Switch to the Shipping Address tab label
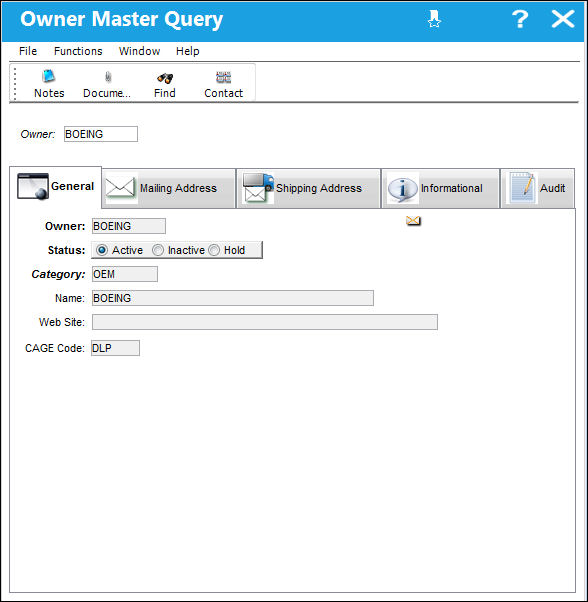 319,188
